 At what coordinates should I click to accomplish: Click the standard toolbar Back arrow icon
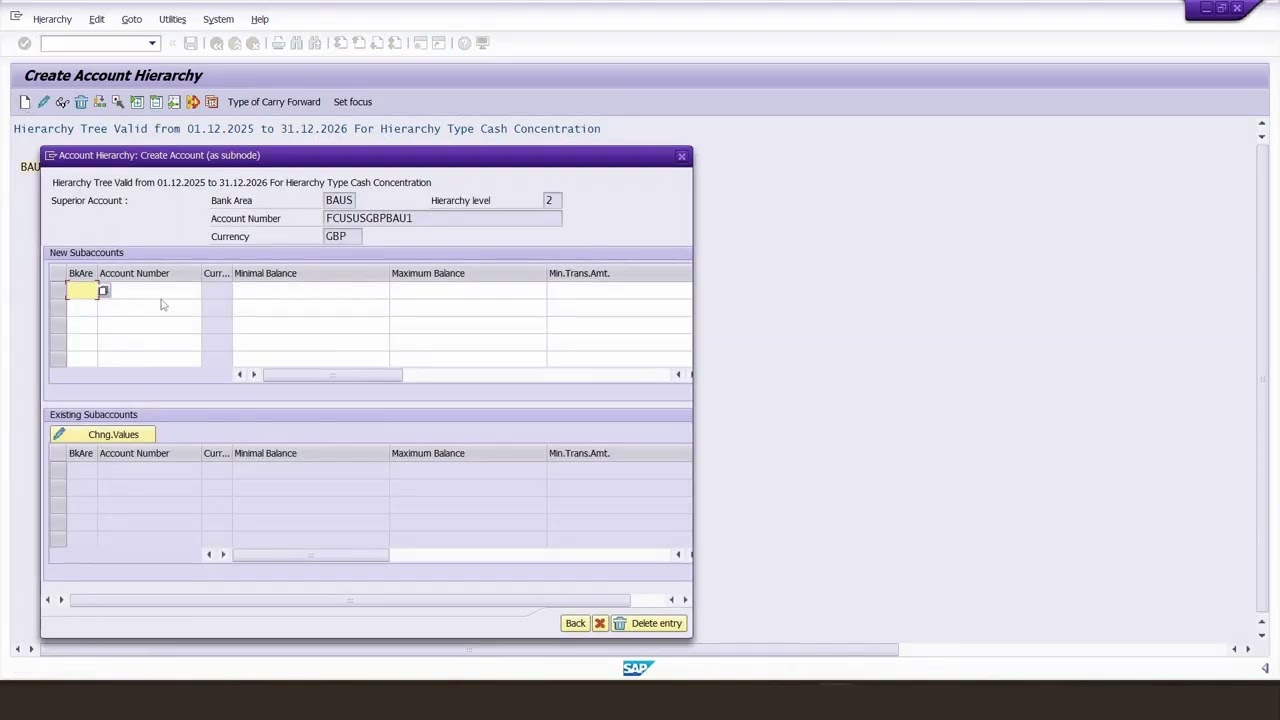216,43
